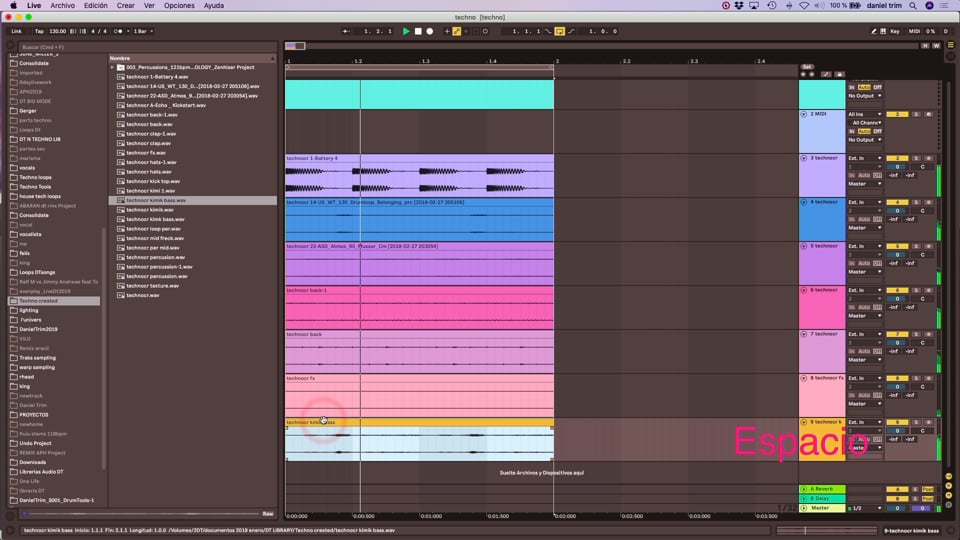Click the unfold track icon on 3 technocr
Screen dimensions: 960x540
804,158
